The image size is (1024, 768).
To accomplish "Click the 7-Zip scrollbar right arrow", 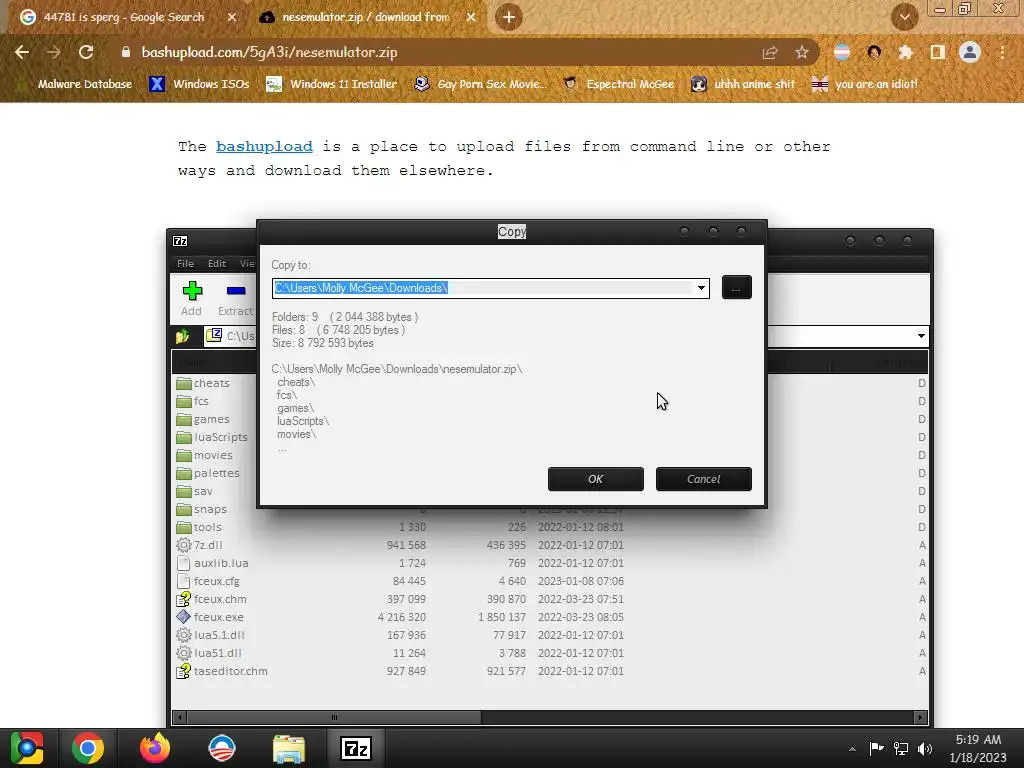I will point(920,717).
